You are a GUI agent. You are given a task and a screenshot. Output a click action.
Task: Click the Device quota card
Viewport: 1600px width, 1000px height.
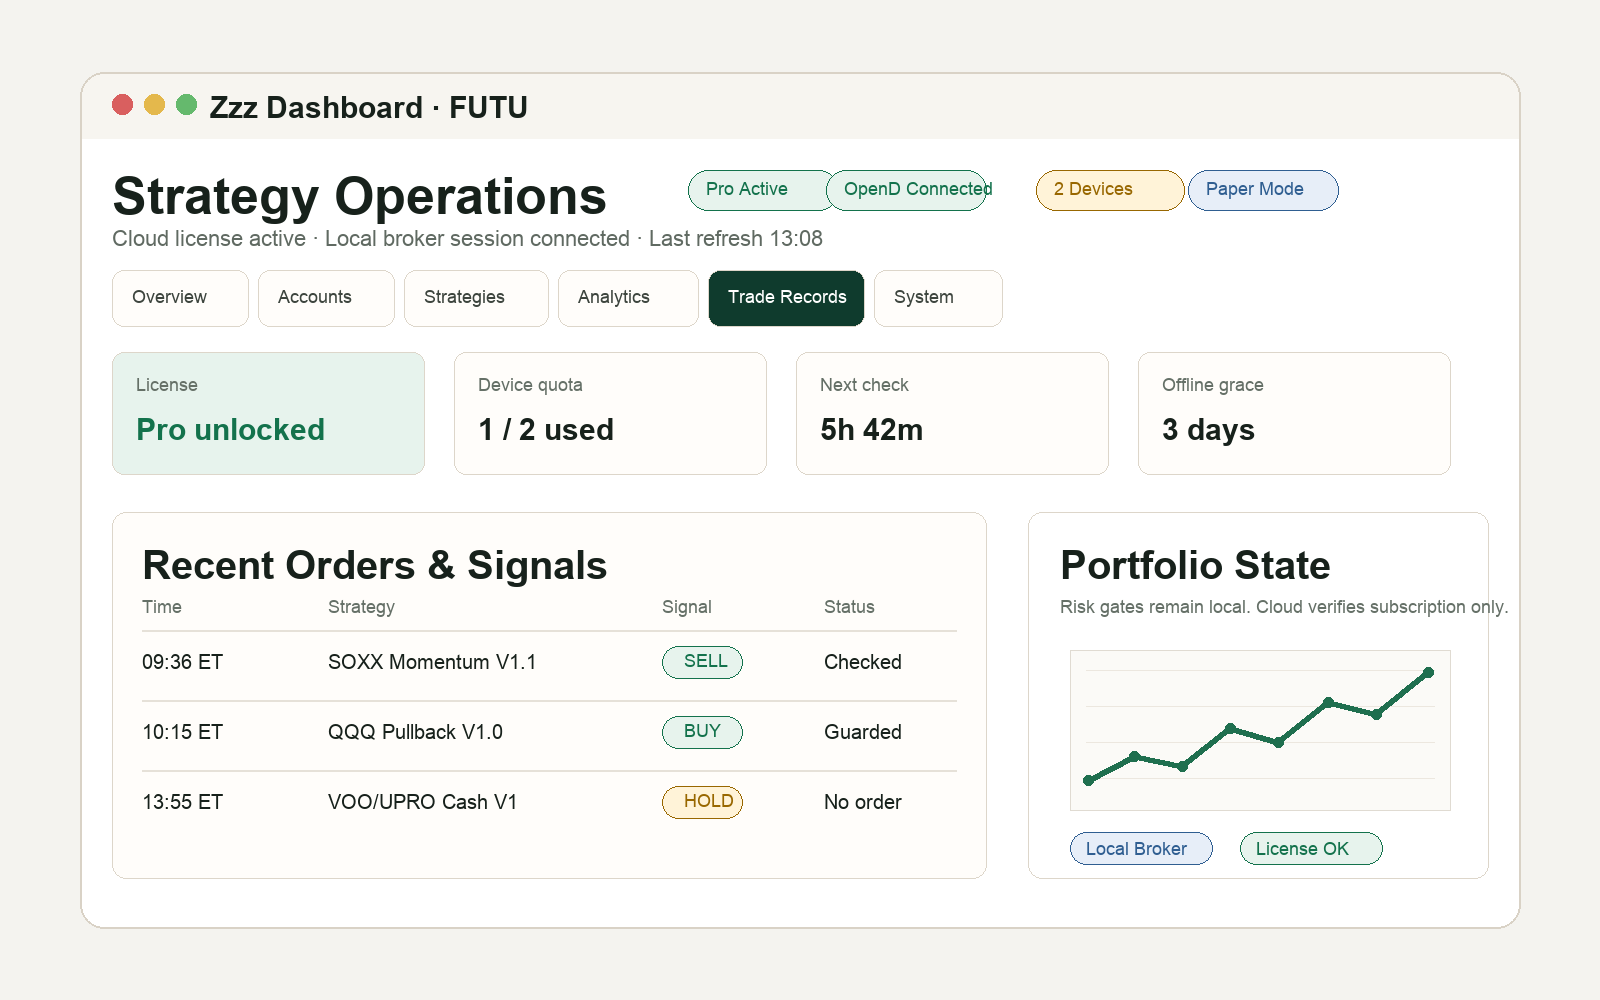pos(610,413)
